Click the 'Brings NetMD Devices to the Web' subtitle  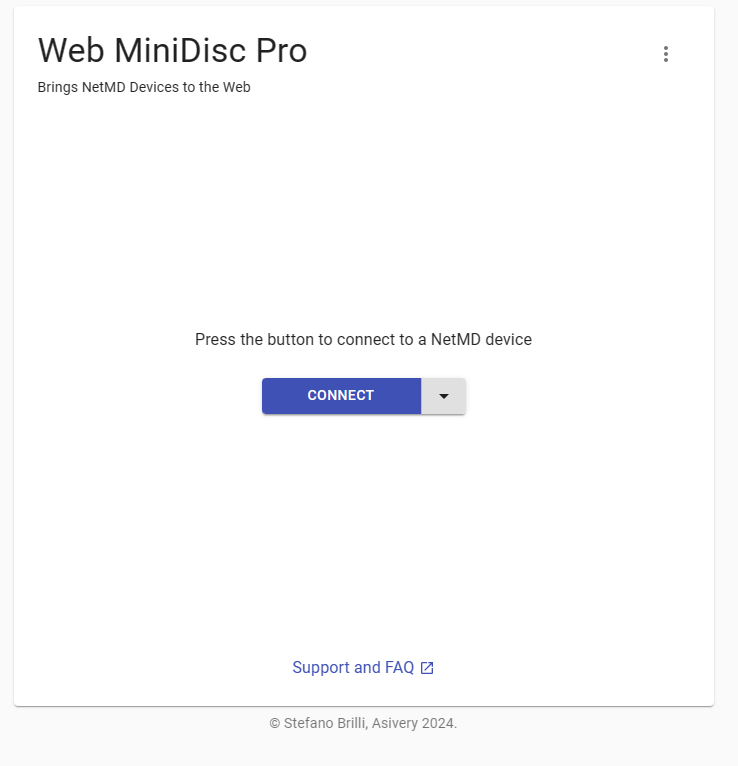[144, 87]
